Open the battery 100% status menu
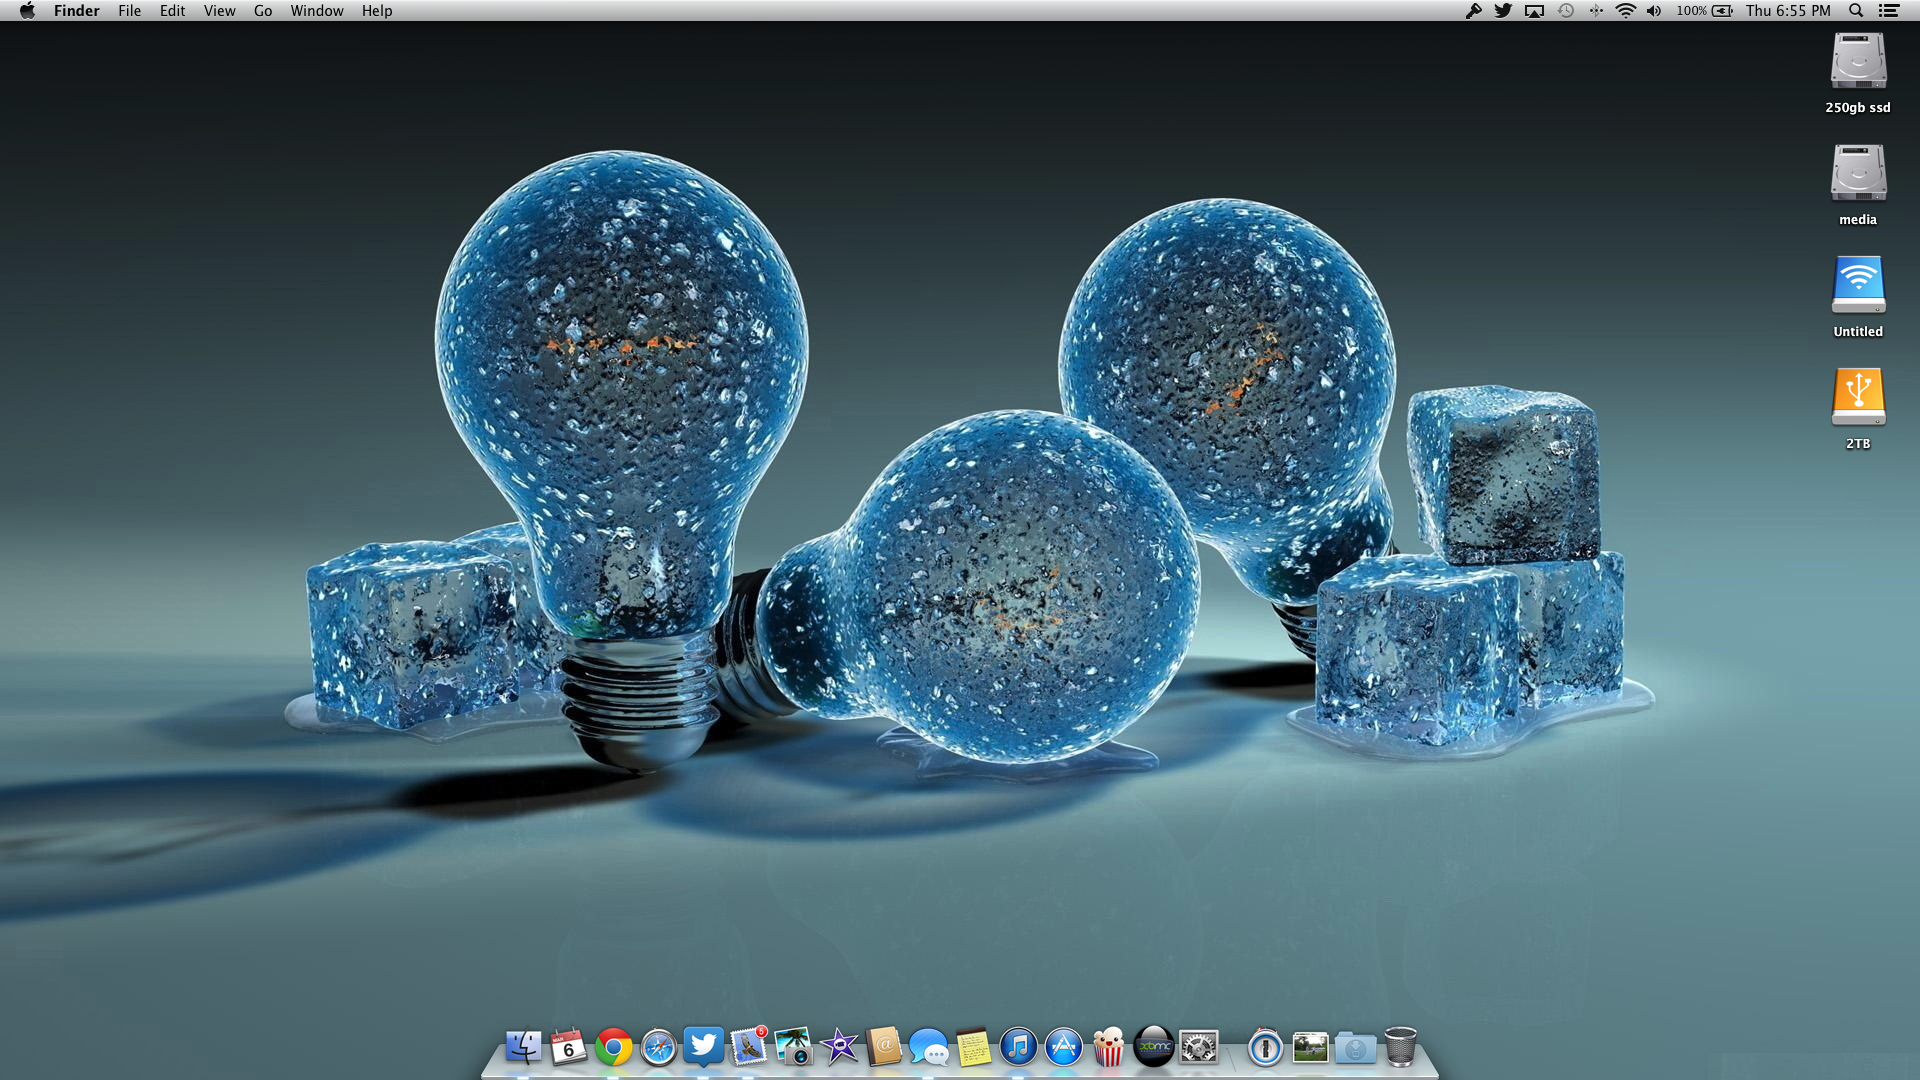 pyautogui.click(x=1704, y=10)
